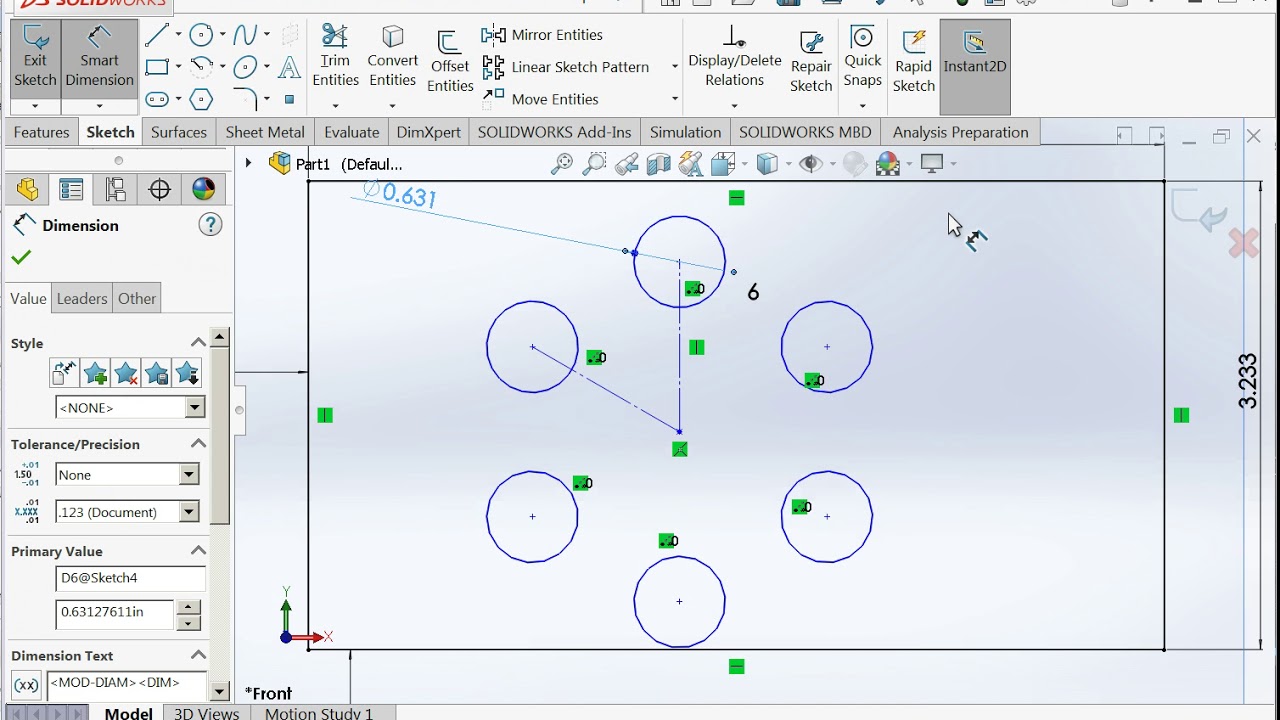Open the Sheet Metal tab
This screenshot has height=720, width=1280.
[x=265, y=132]
